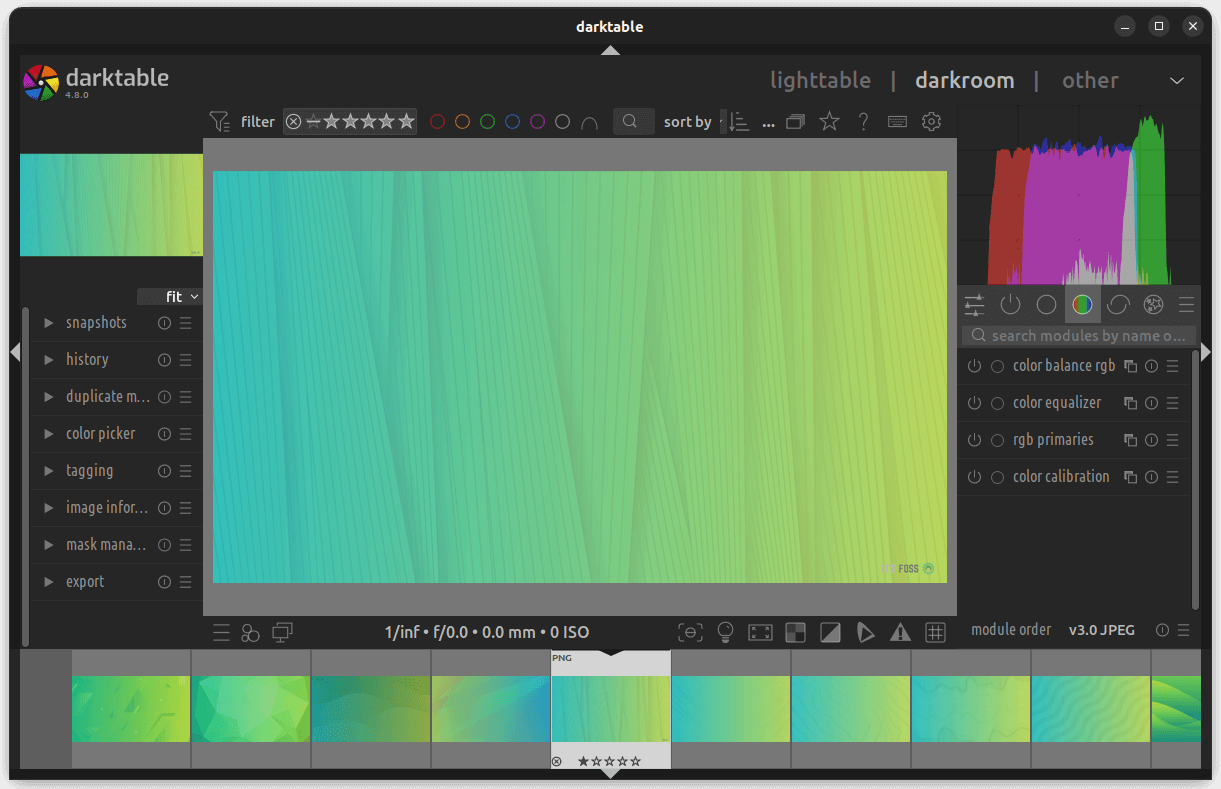The image size is (1221, 789).
Task: Switch to the lighttable view
Action: (821, 80)
